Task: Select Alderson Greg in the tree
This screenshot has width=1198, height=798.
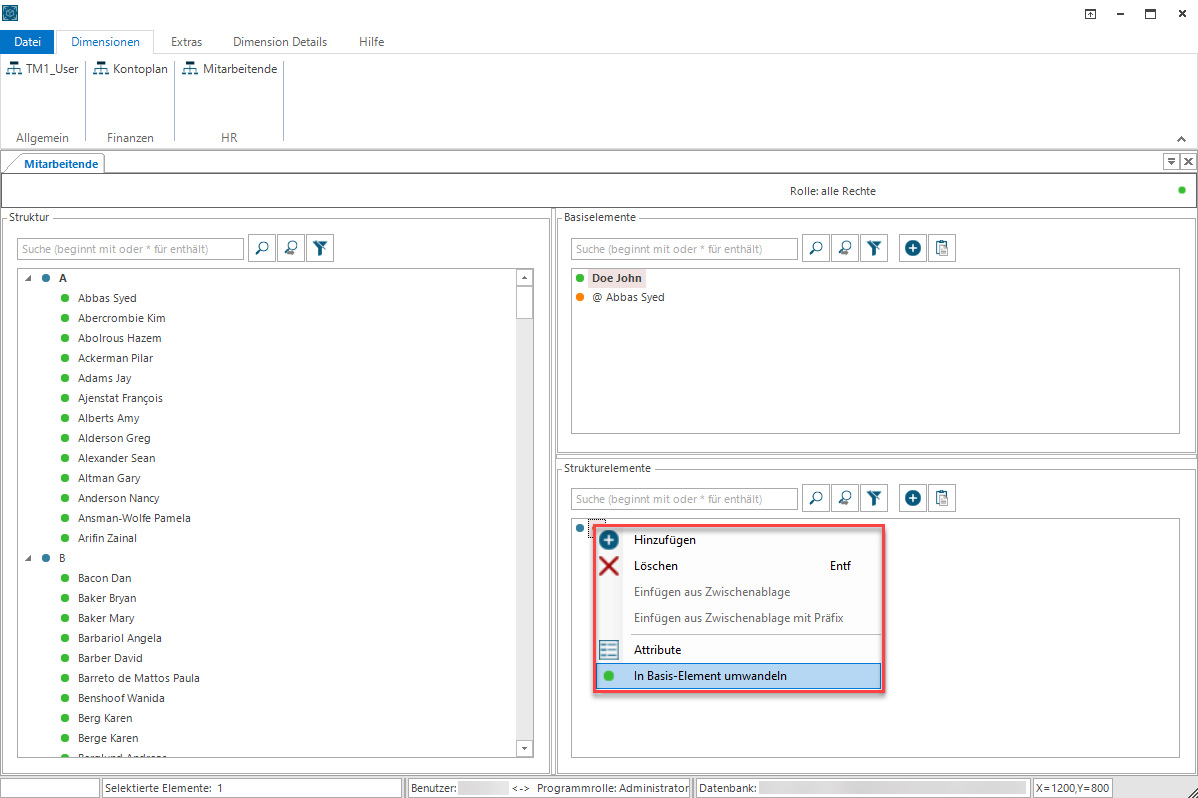Action: click(114, 438)
